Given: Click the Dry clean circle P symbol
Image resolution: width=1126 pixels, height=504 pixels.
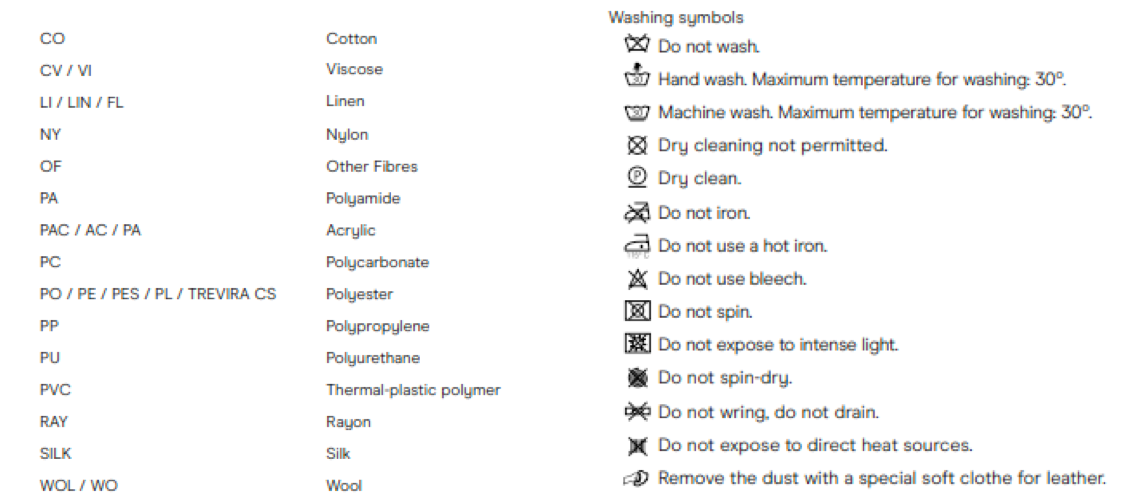Looking at the screenshot, I should coord(637,179).
